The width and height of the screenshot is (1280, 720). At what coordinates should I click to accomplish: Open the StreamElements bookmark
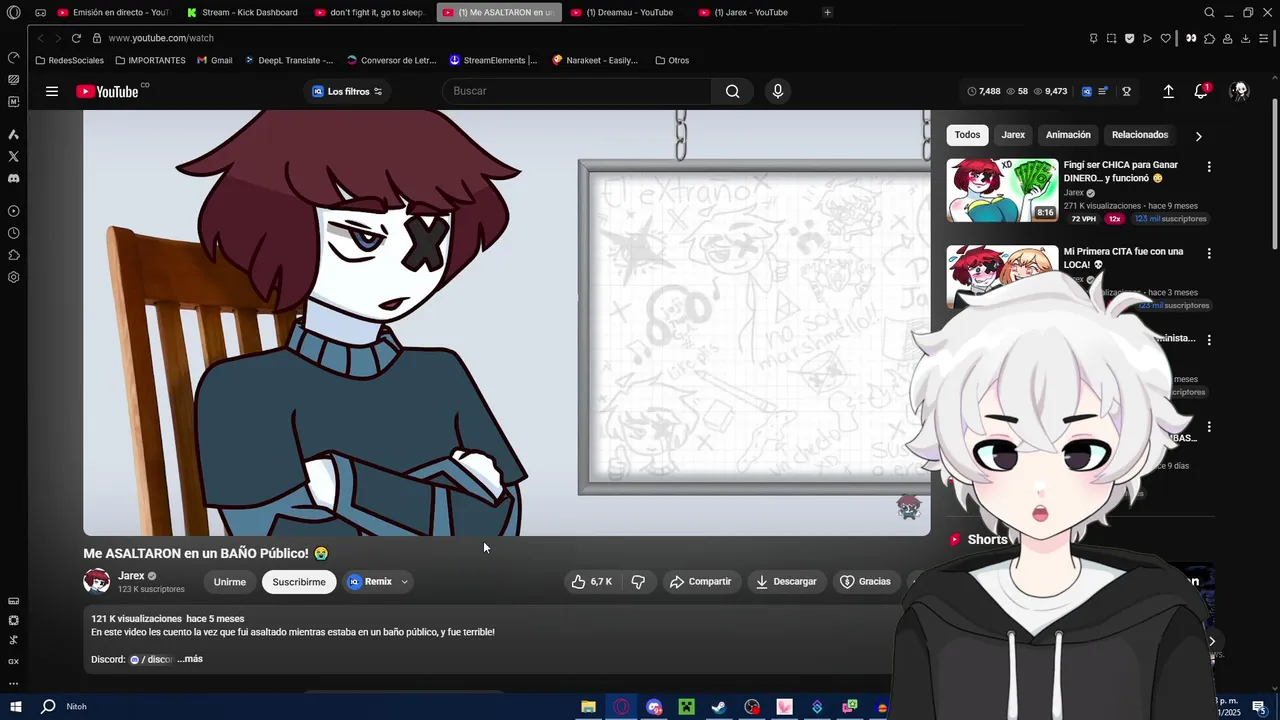point(492,60)
